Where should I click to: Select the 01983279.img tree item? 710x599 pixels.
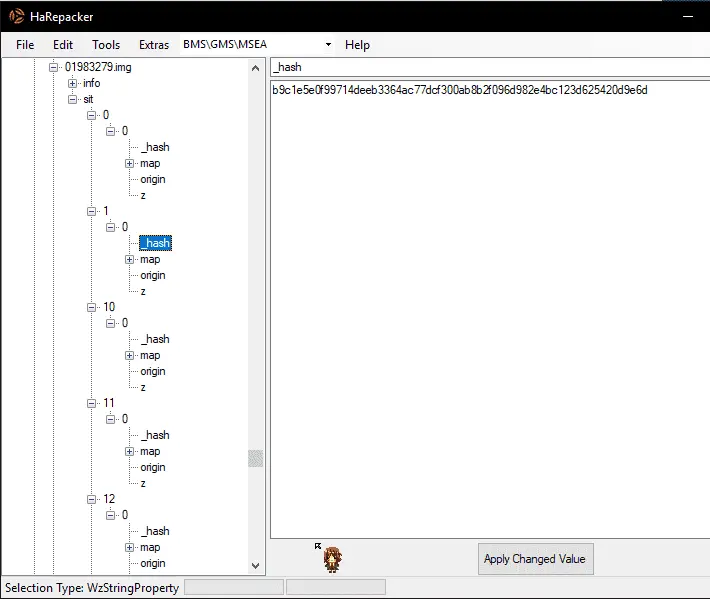click(x=98, y=67)
